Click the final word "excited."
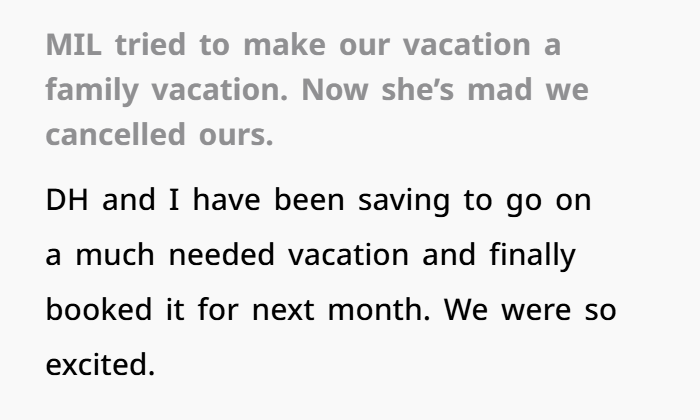 pos(100,365)
